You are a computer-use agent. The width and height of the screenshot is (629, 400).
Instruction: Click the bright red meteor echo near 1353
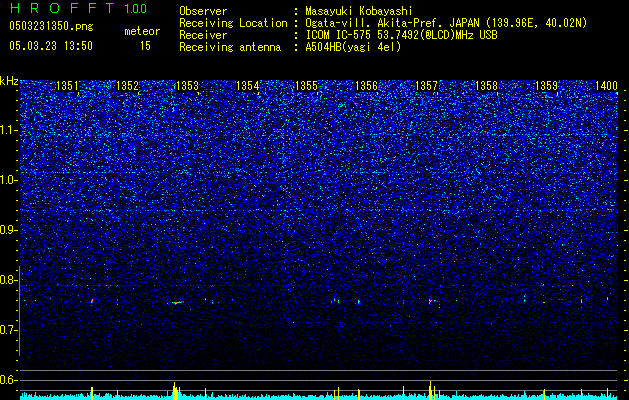pyautogui.click(x=175, y=303)
